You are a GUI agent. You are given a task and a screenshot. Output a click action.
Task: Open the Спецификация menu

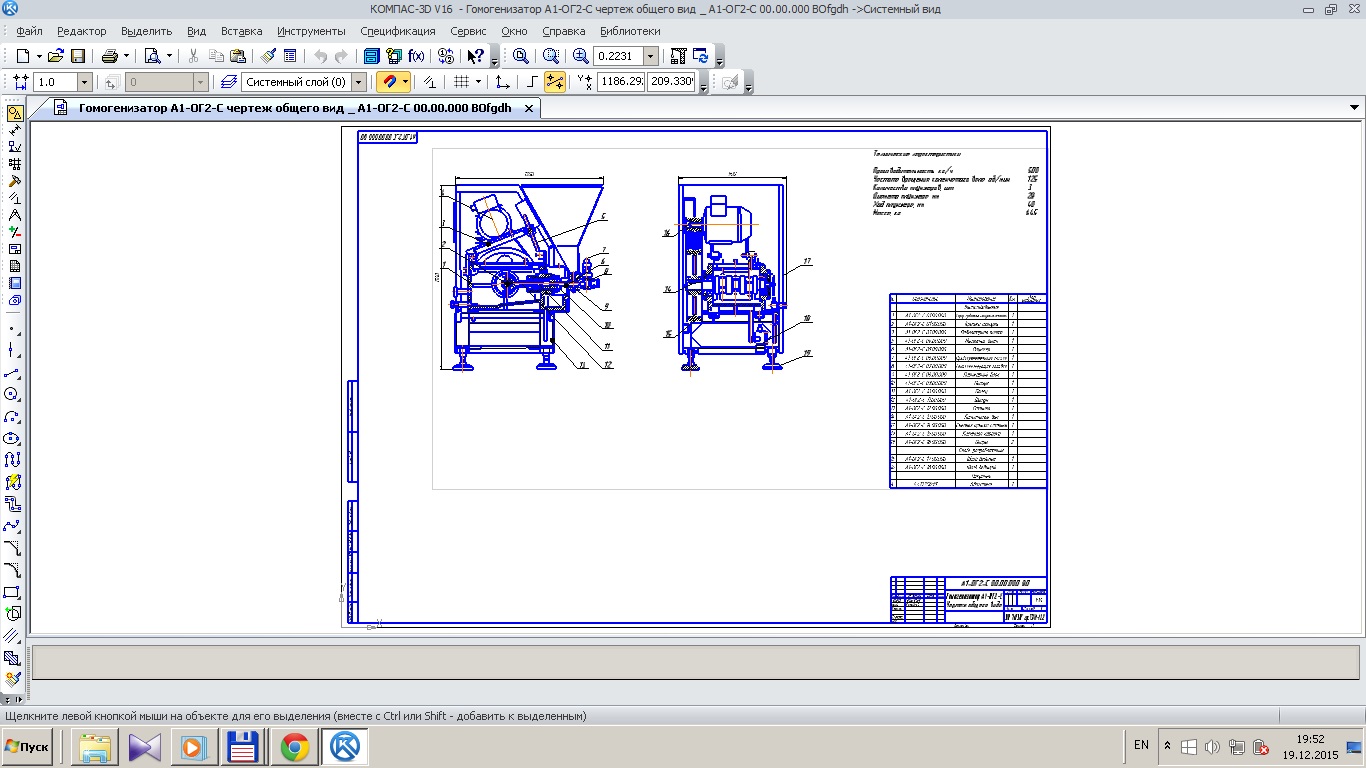[397, 31]
